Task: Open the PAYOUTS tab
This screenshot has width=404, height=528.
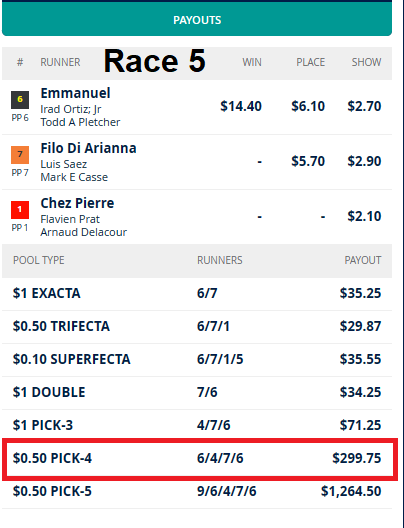Action: click(197, 19)
